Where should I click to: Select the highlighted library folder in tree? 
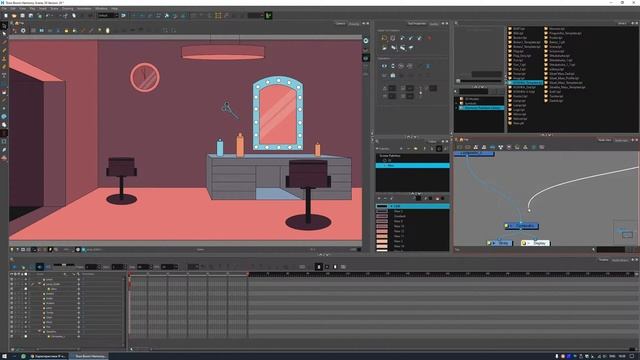[x=482, y=108]
